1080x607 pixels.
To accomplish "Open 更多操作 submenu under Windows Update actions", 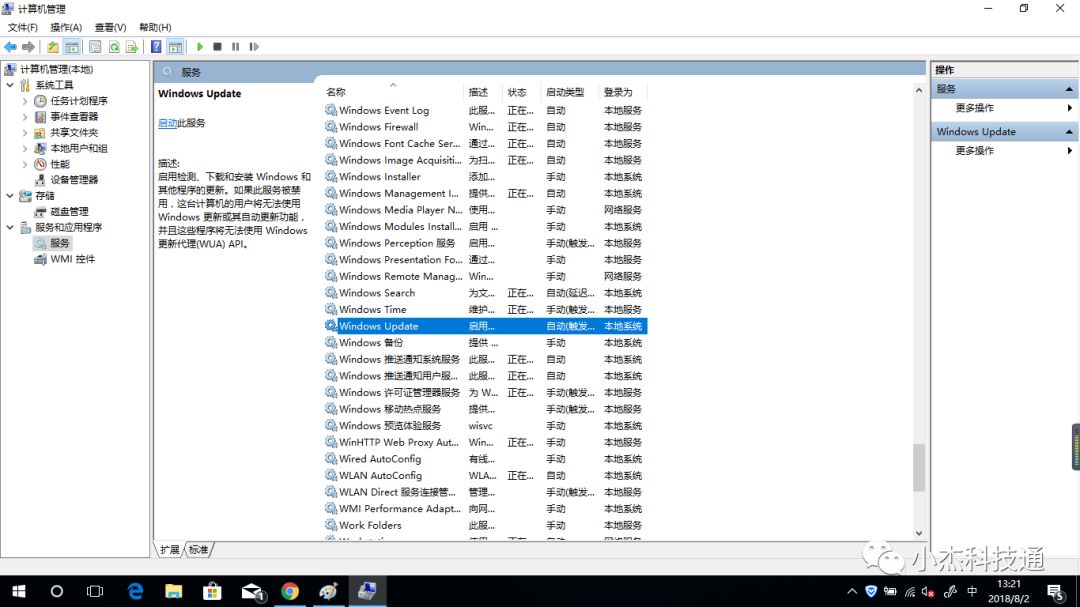I will 1004,151.
